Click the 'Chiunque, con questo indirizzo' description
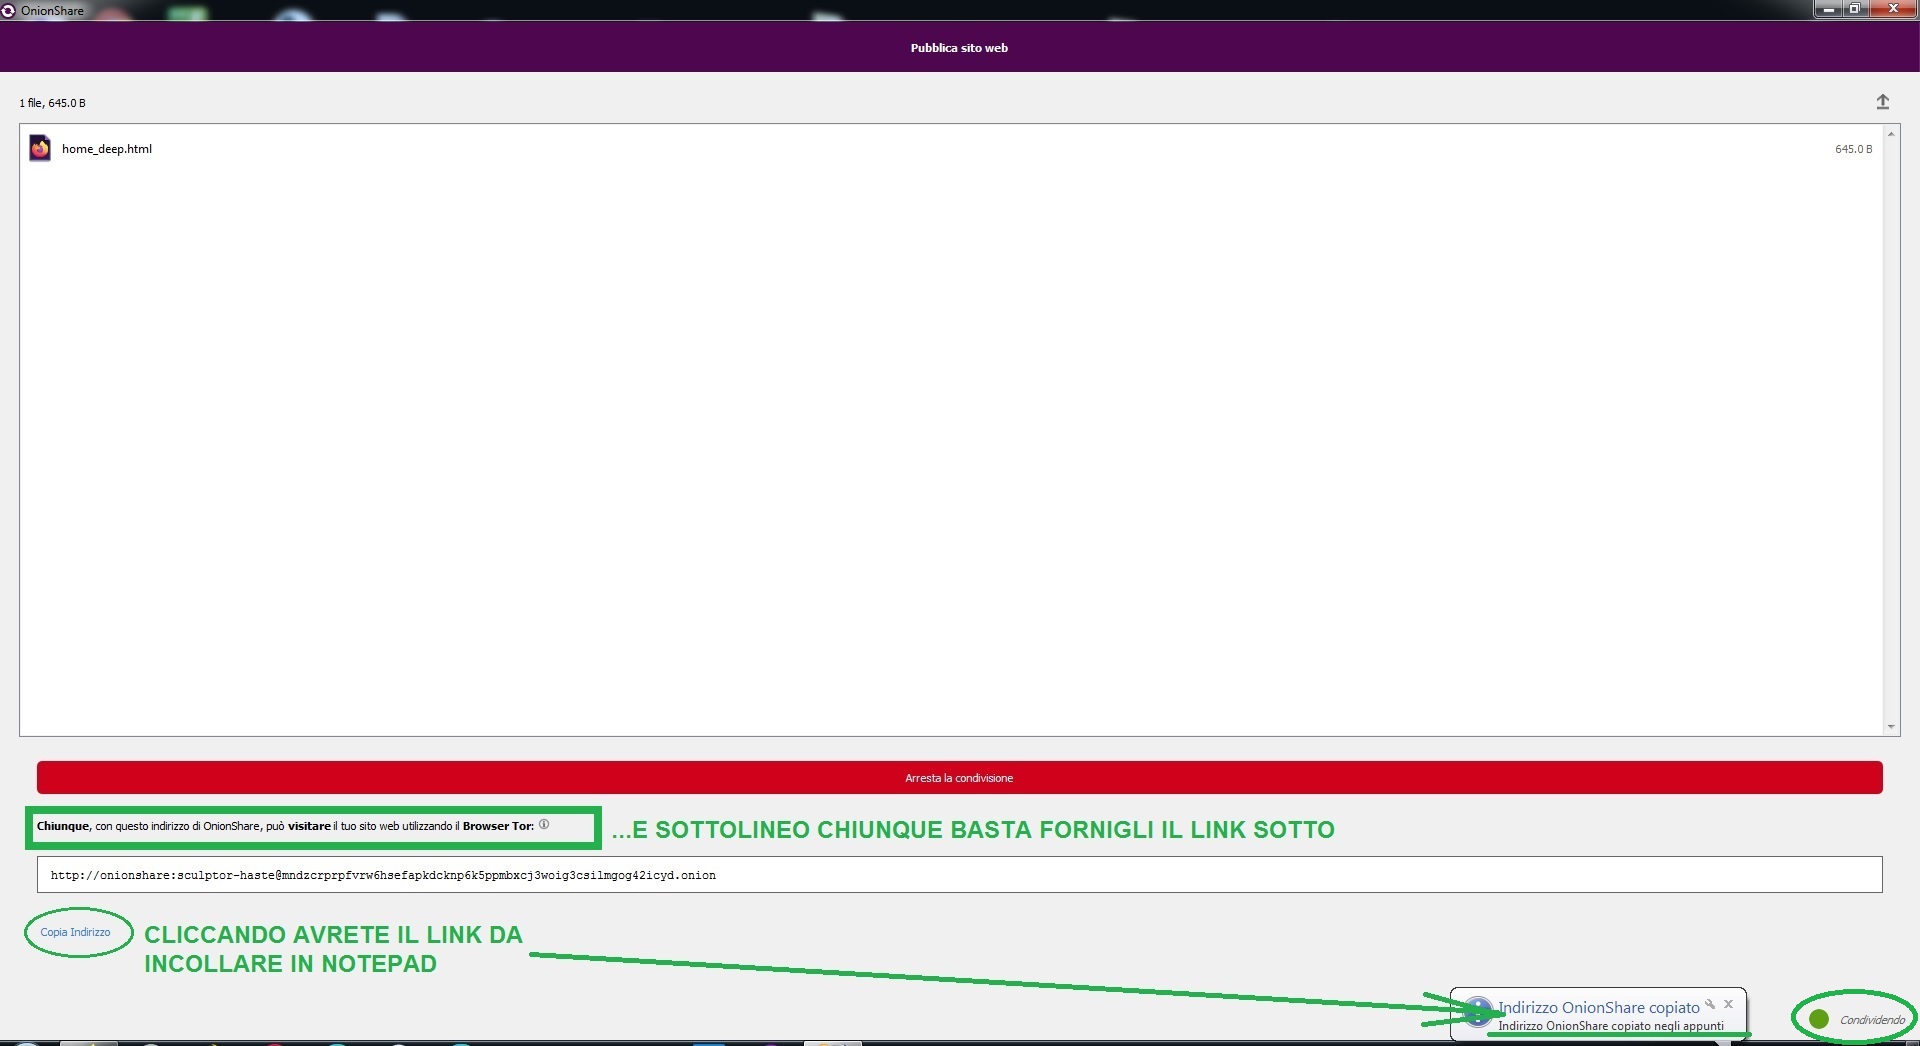 coord(286,826)
